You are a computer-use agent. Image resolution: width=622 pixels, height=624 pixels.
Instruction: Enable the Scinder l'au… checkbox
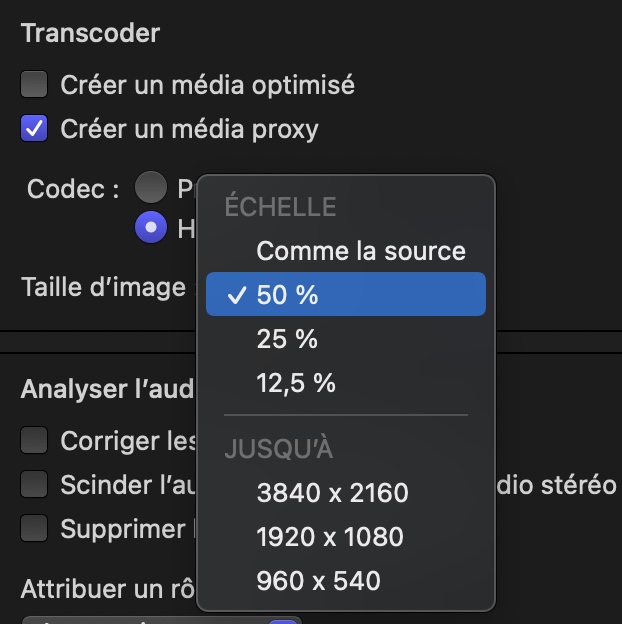(x=35, y=484)
